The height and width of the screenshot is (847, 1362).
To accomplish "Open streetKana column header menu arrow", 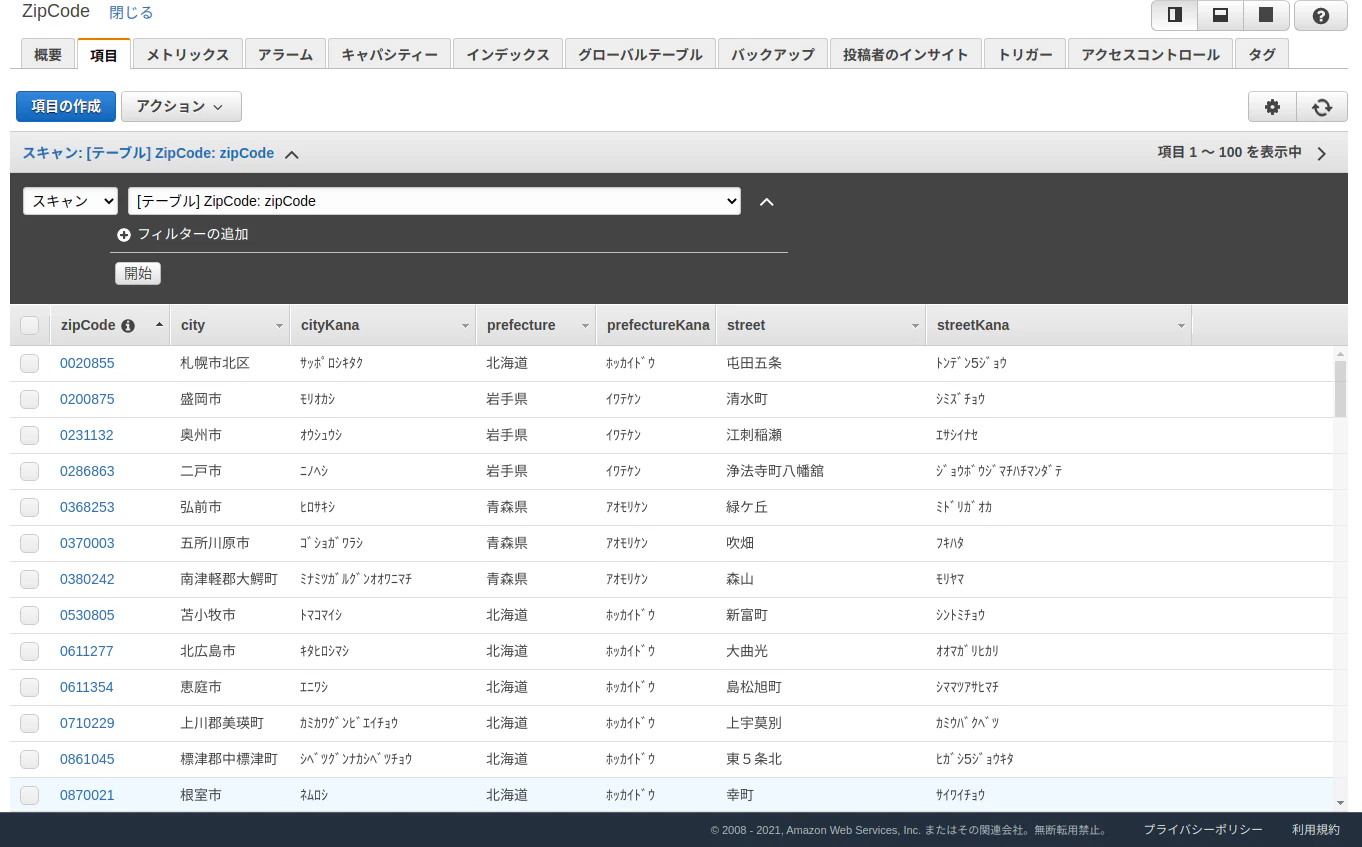I will click(x=1181, y=326).
